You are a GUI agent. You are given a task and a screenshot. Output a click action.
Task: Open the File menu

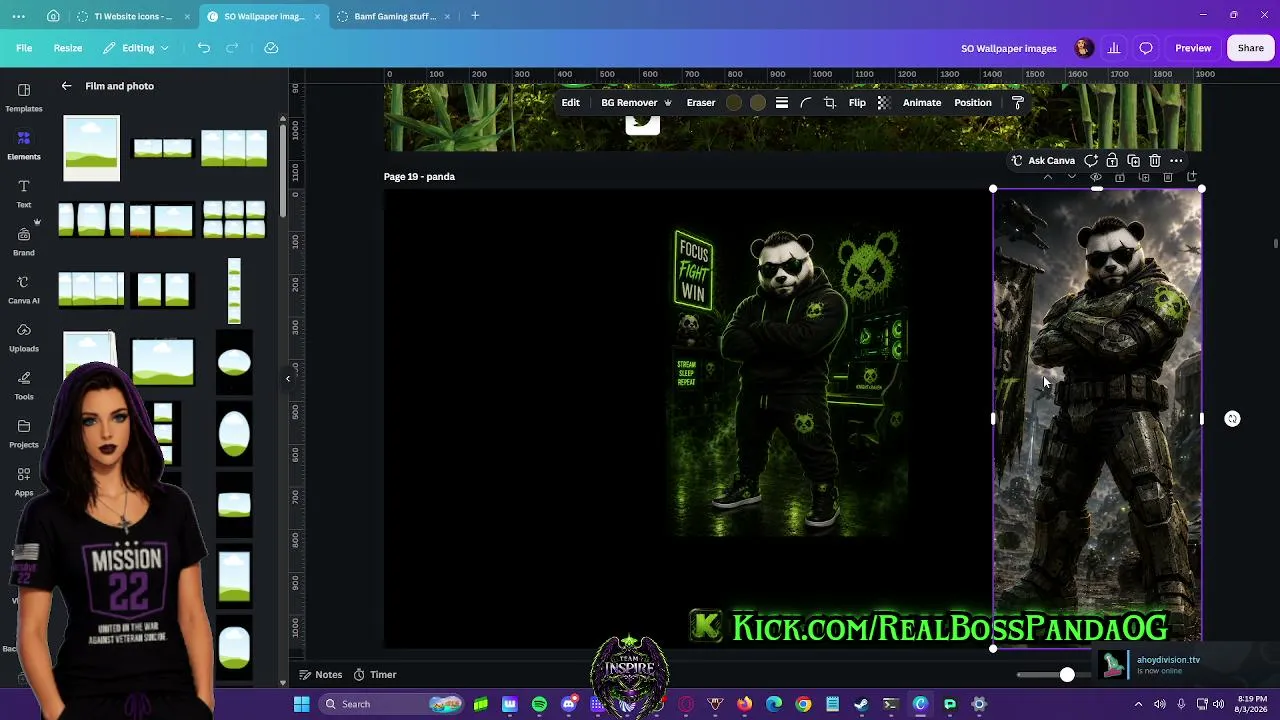[x=24, y=48]
